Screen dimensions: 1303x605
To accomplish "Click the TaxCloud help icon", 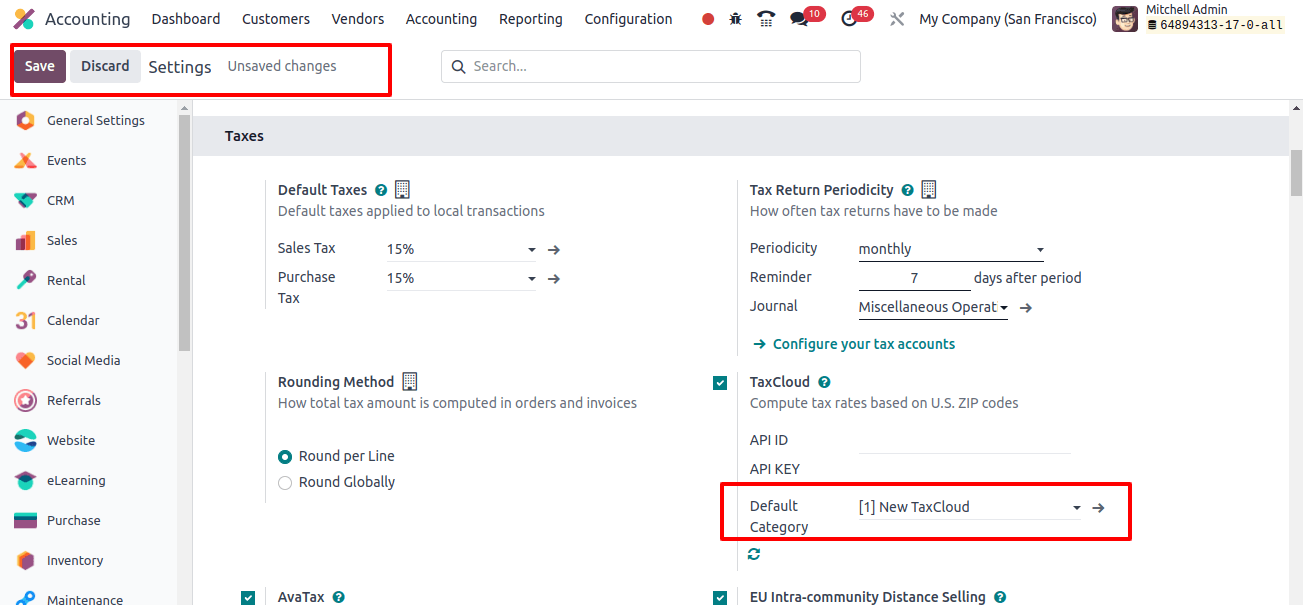I will [x=824, y=382].
